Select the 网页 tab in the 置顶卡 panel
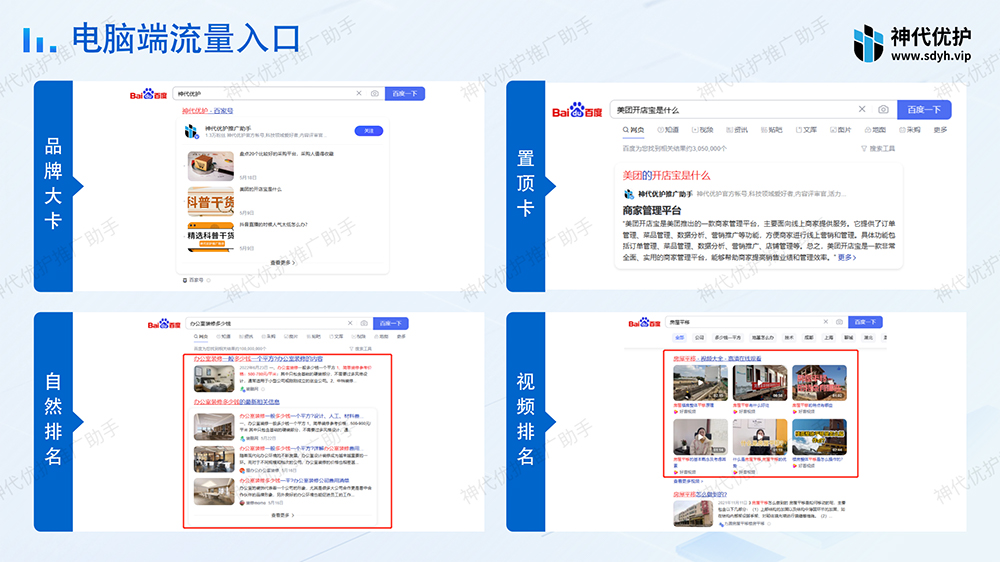1000x562 pixels. click(x=633, y=130)
